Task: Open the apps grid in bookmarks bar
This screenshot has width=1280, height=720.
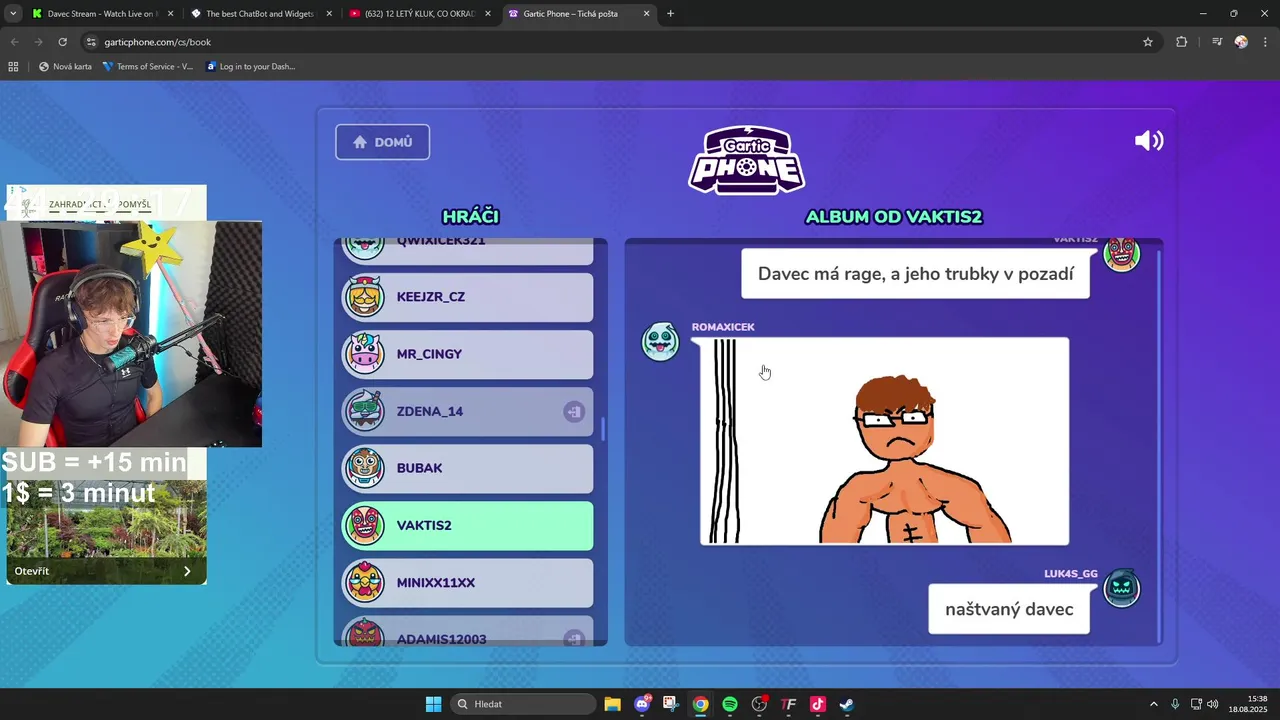Action: 13,67
